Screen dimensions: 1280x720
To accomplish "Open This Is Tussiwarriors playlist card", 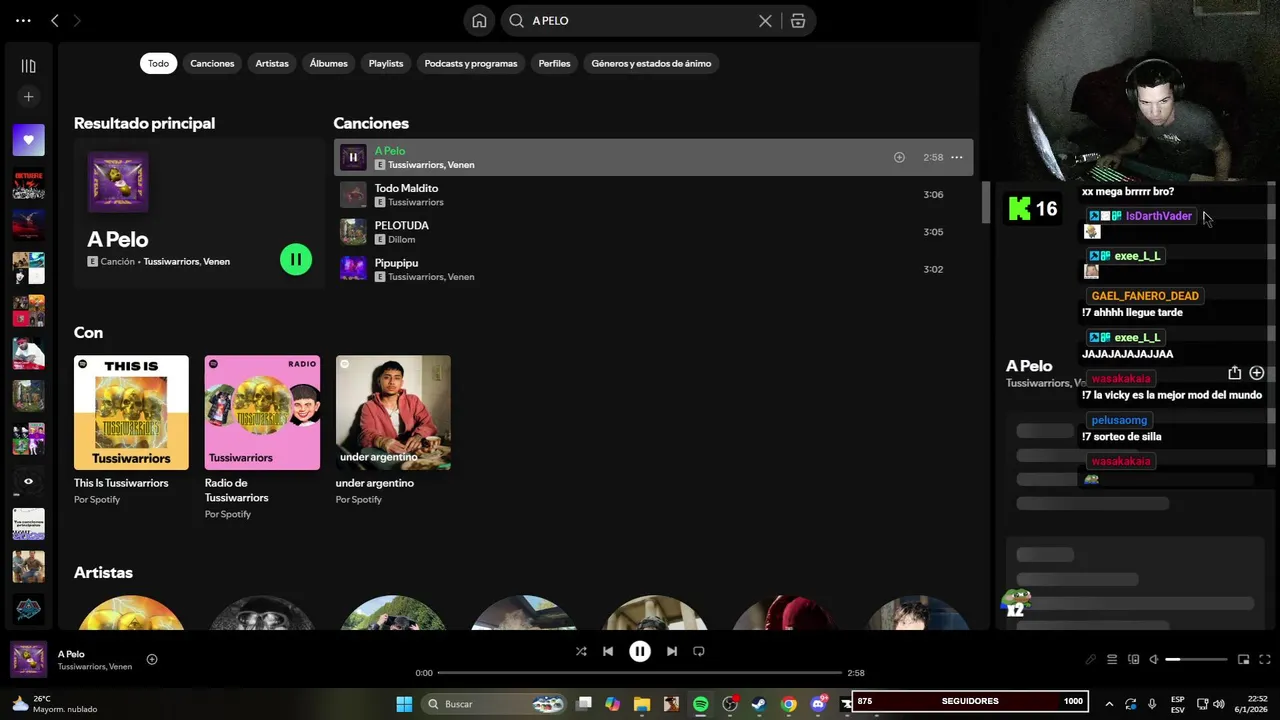I will (x=131, y=430).
